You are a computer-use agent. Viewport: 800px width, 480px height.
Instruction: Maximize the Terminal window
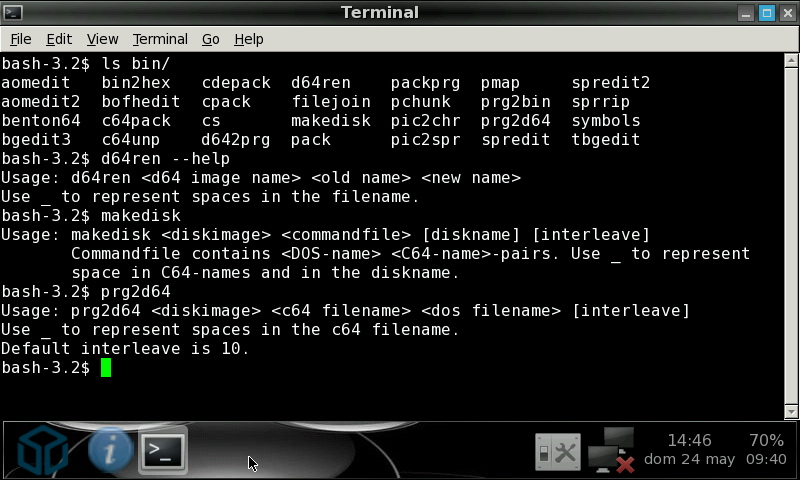pos(766,13)
